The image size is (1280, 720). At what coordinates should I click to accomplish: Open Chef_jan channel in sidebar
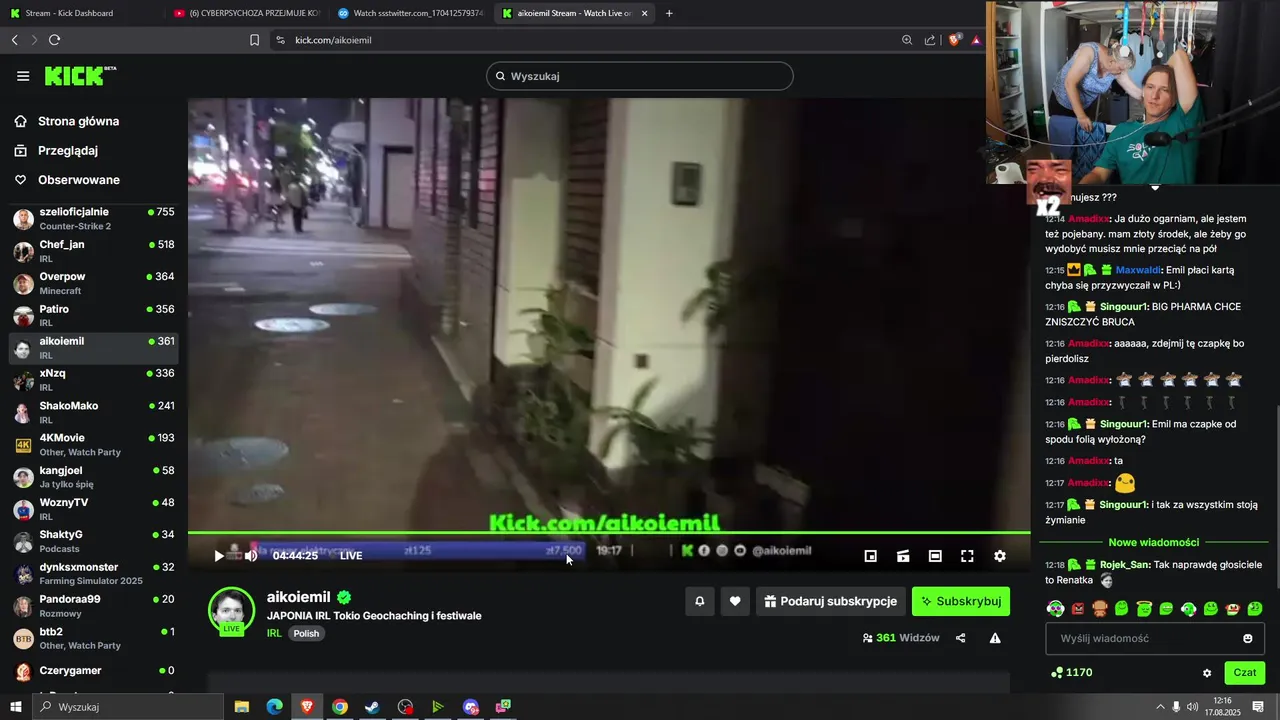click(x=94, y=251)
